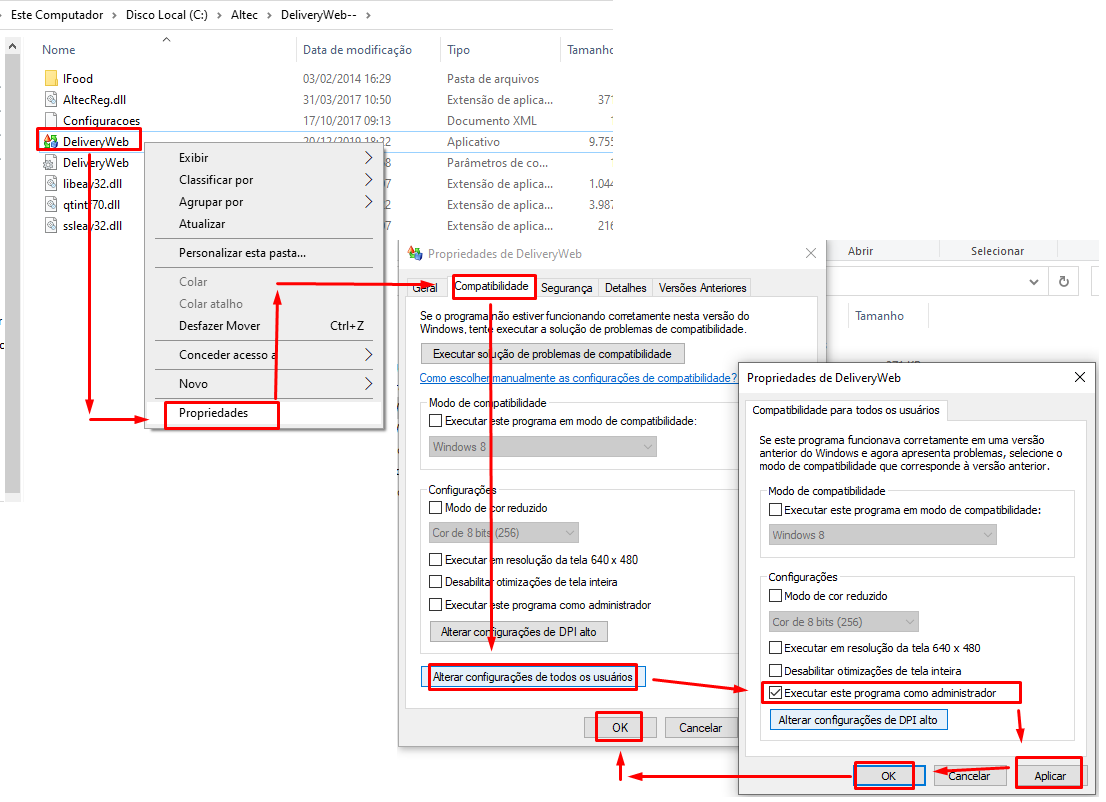This screenshot has width=1106, height=802.
Task: Select the Configuracoes XML file icon
Action: coord(51,121)
